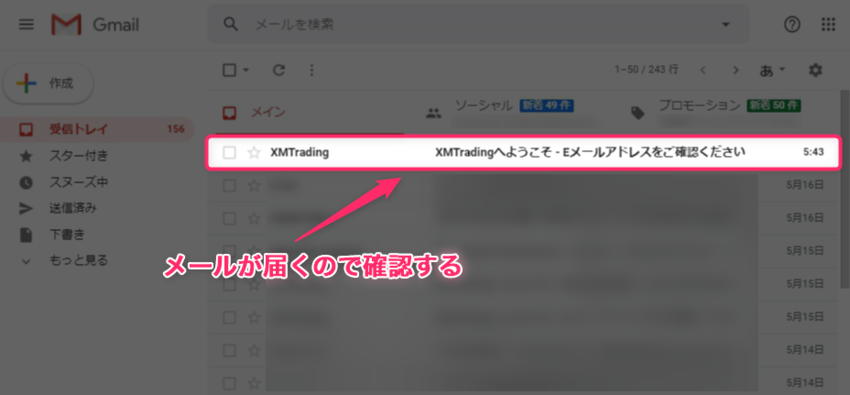The height and width of the screenshot is (395, 850).
Task: Tick the XMTrading email checkbox
Action: [x=229, y=153]
